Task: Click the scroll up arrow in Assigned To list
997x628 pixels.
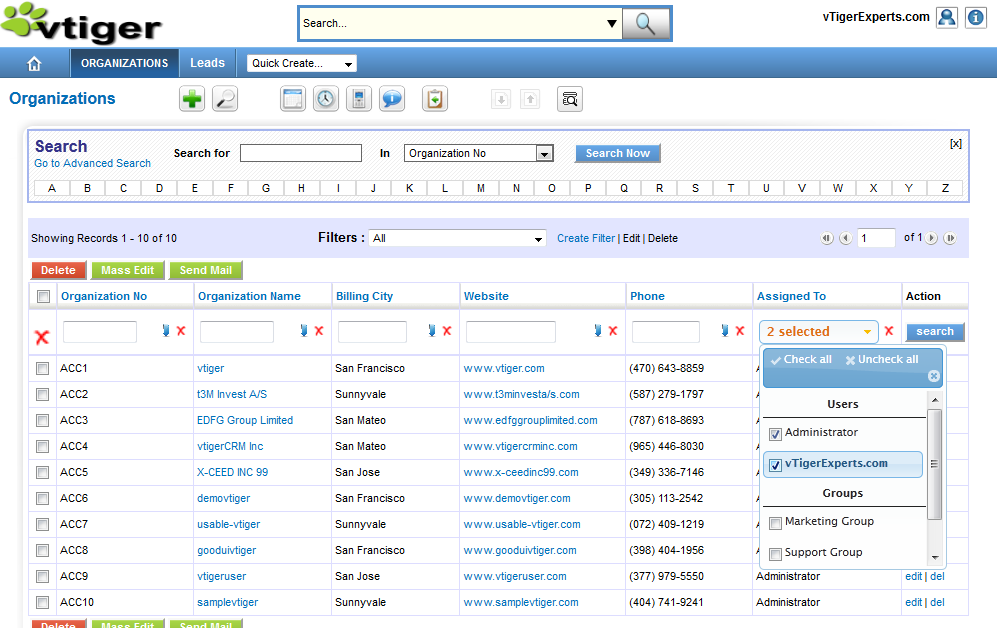Action: [x=935, y=400]
